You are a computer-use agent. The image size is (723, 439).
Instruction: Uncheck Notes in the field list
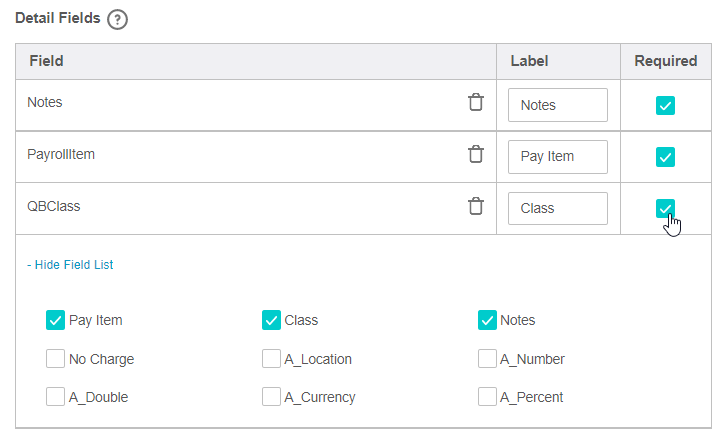487,320
